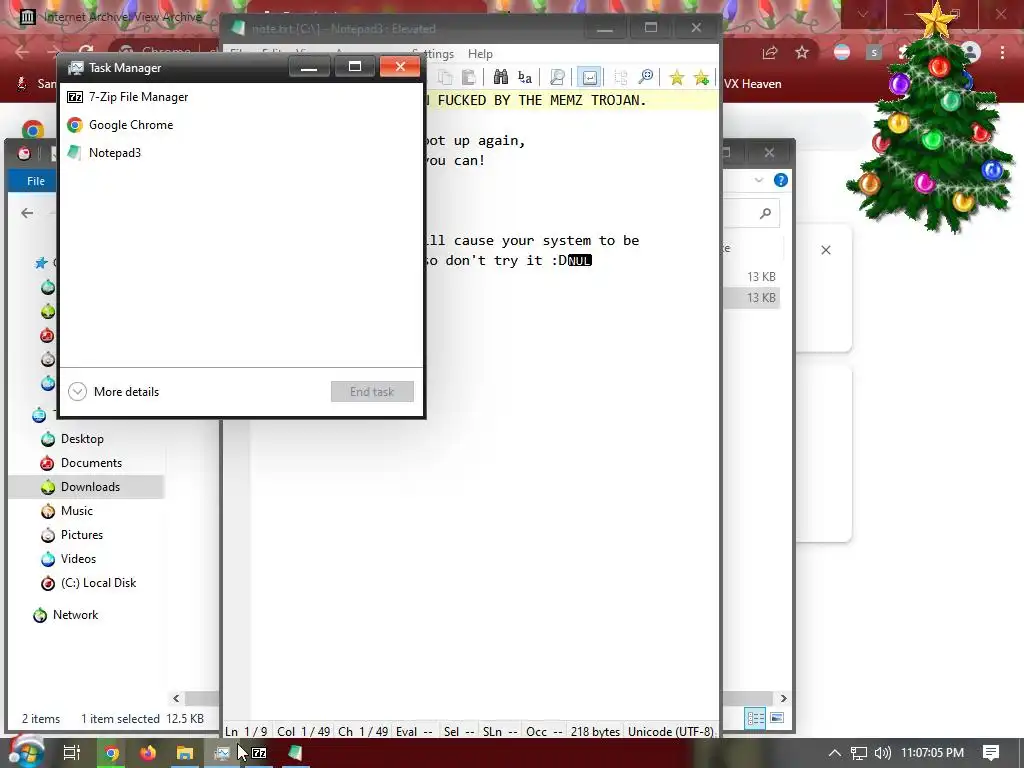Open Music in Explorer navigation pane
The image size is (1024, 768).
(x=76, y=511)
